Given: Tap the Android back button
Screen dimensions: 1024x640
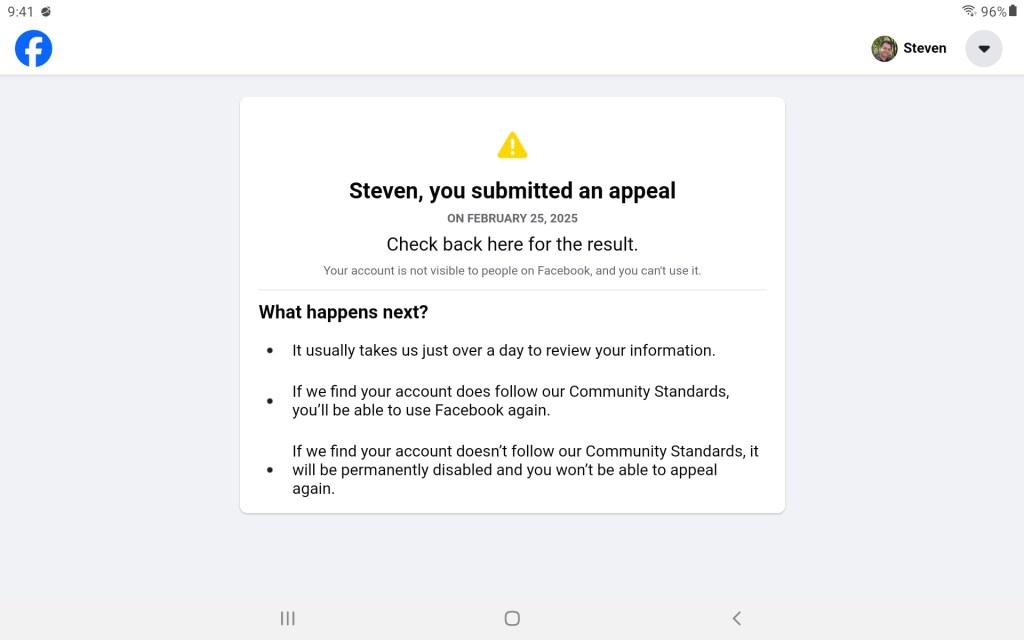Looking at the screenshot, I should click(736, 618).
